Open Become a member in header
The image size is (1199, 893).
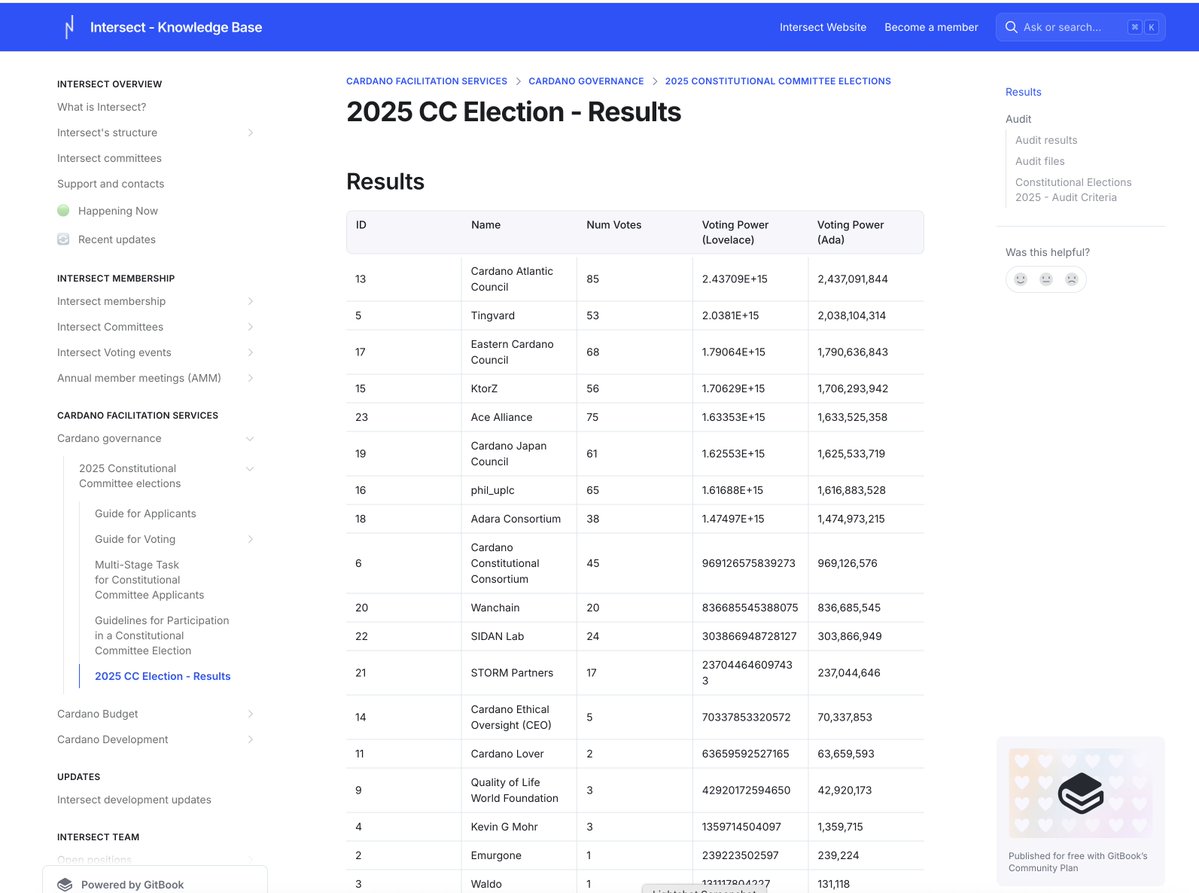pos(931,27)
